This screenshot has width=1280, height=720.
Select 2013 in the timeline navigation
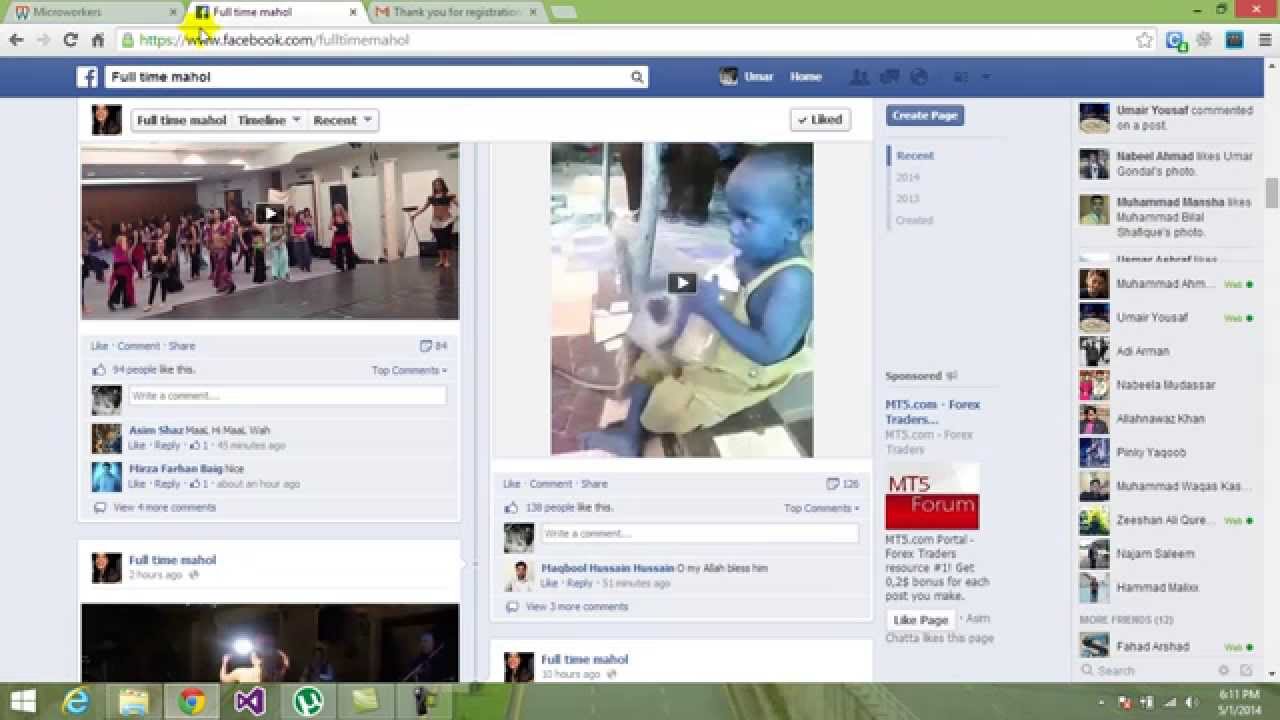click(908, 199)
